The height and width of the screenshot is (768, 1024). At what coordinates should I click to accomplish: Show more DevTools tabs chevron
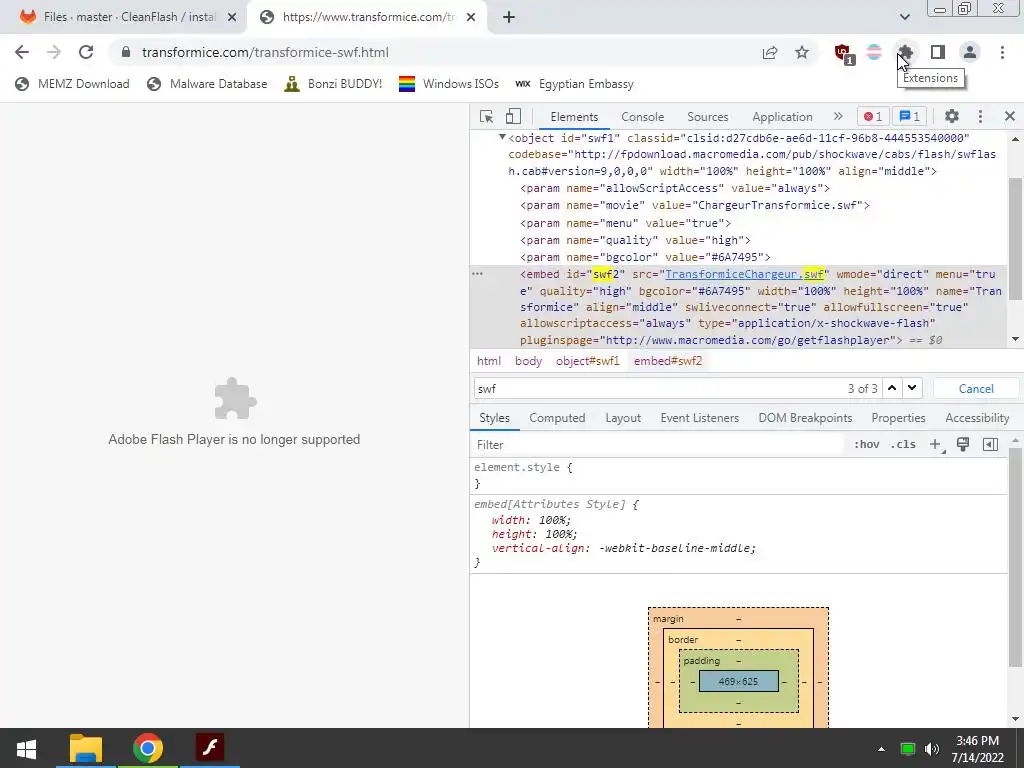(x=838, y=116)
